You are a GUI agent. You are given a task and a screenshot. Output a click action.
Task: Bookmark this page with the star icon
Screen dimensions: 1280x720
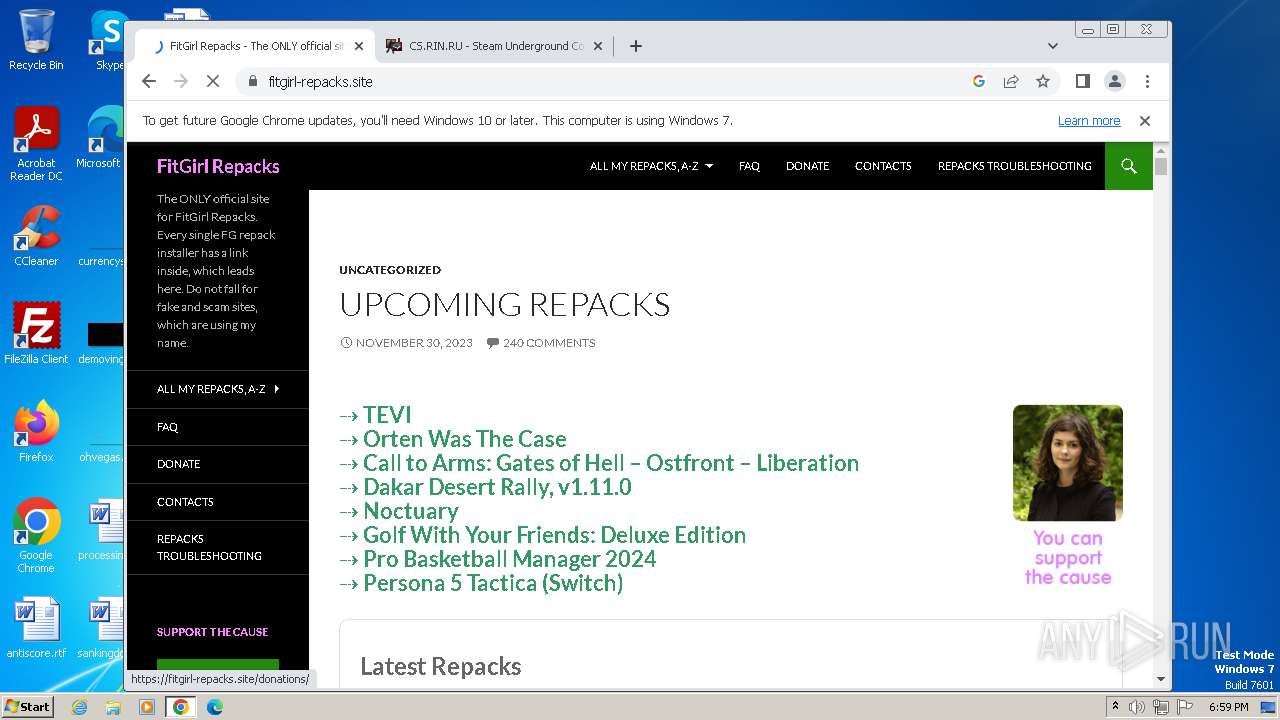click(x=1043, y=81)
